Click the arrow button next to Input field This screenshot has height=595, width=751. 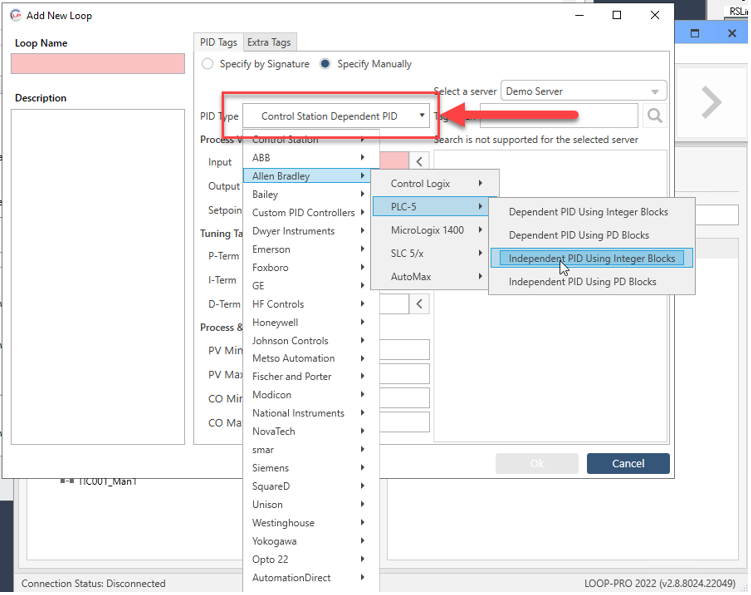click(419, 161)
